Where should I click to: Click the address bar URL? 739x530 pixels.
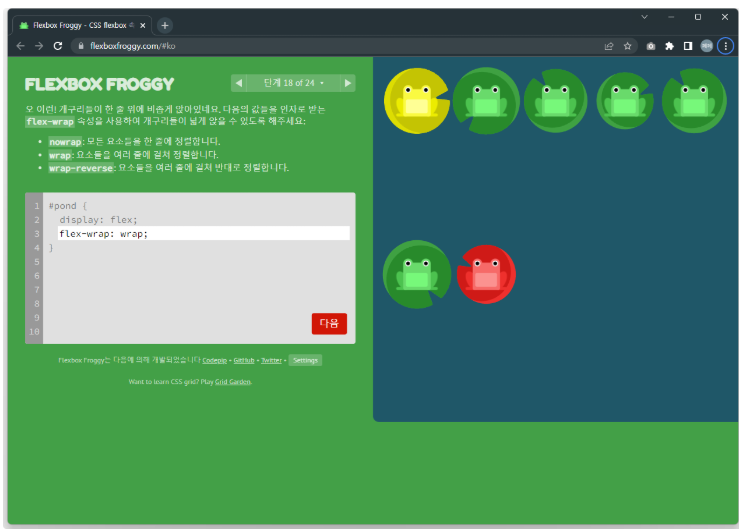[x=132, y=46]
